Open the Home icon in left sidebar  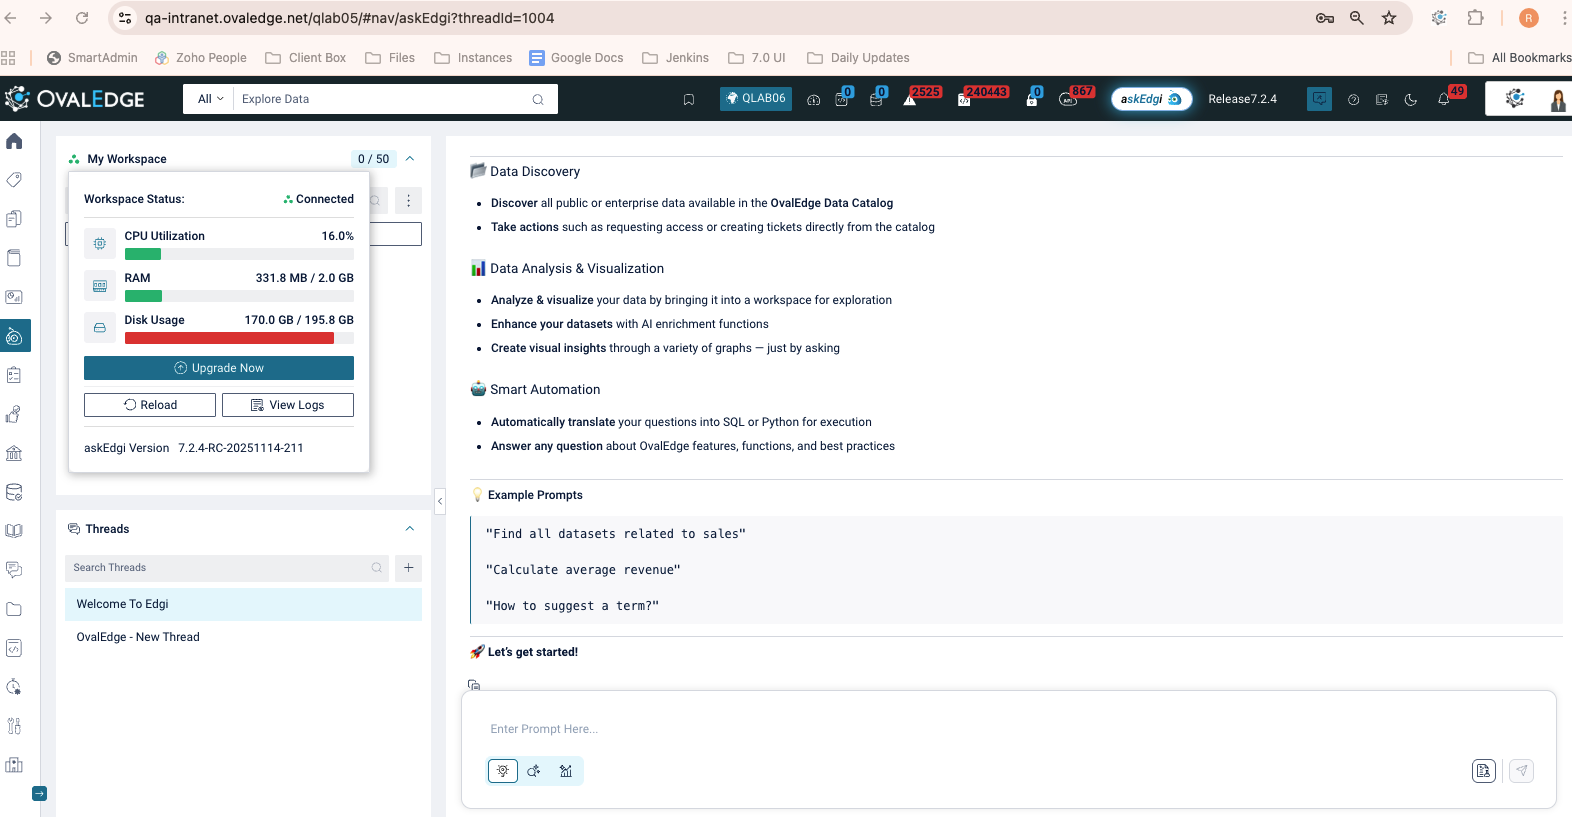point(14,141)
